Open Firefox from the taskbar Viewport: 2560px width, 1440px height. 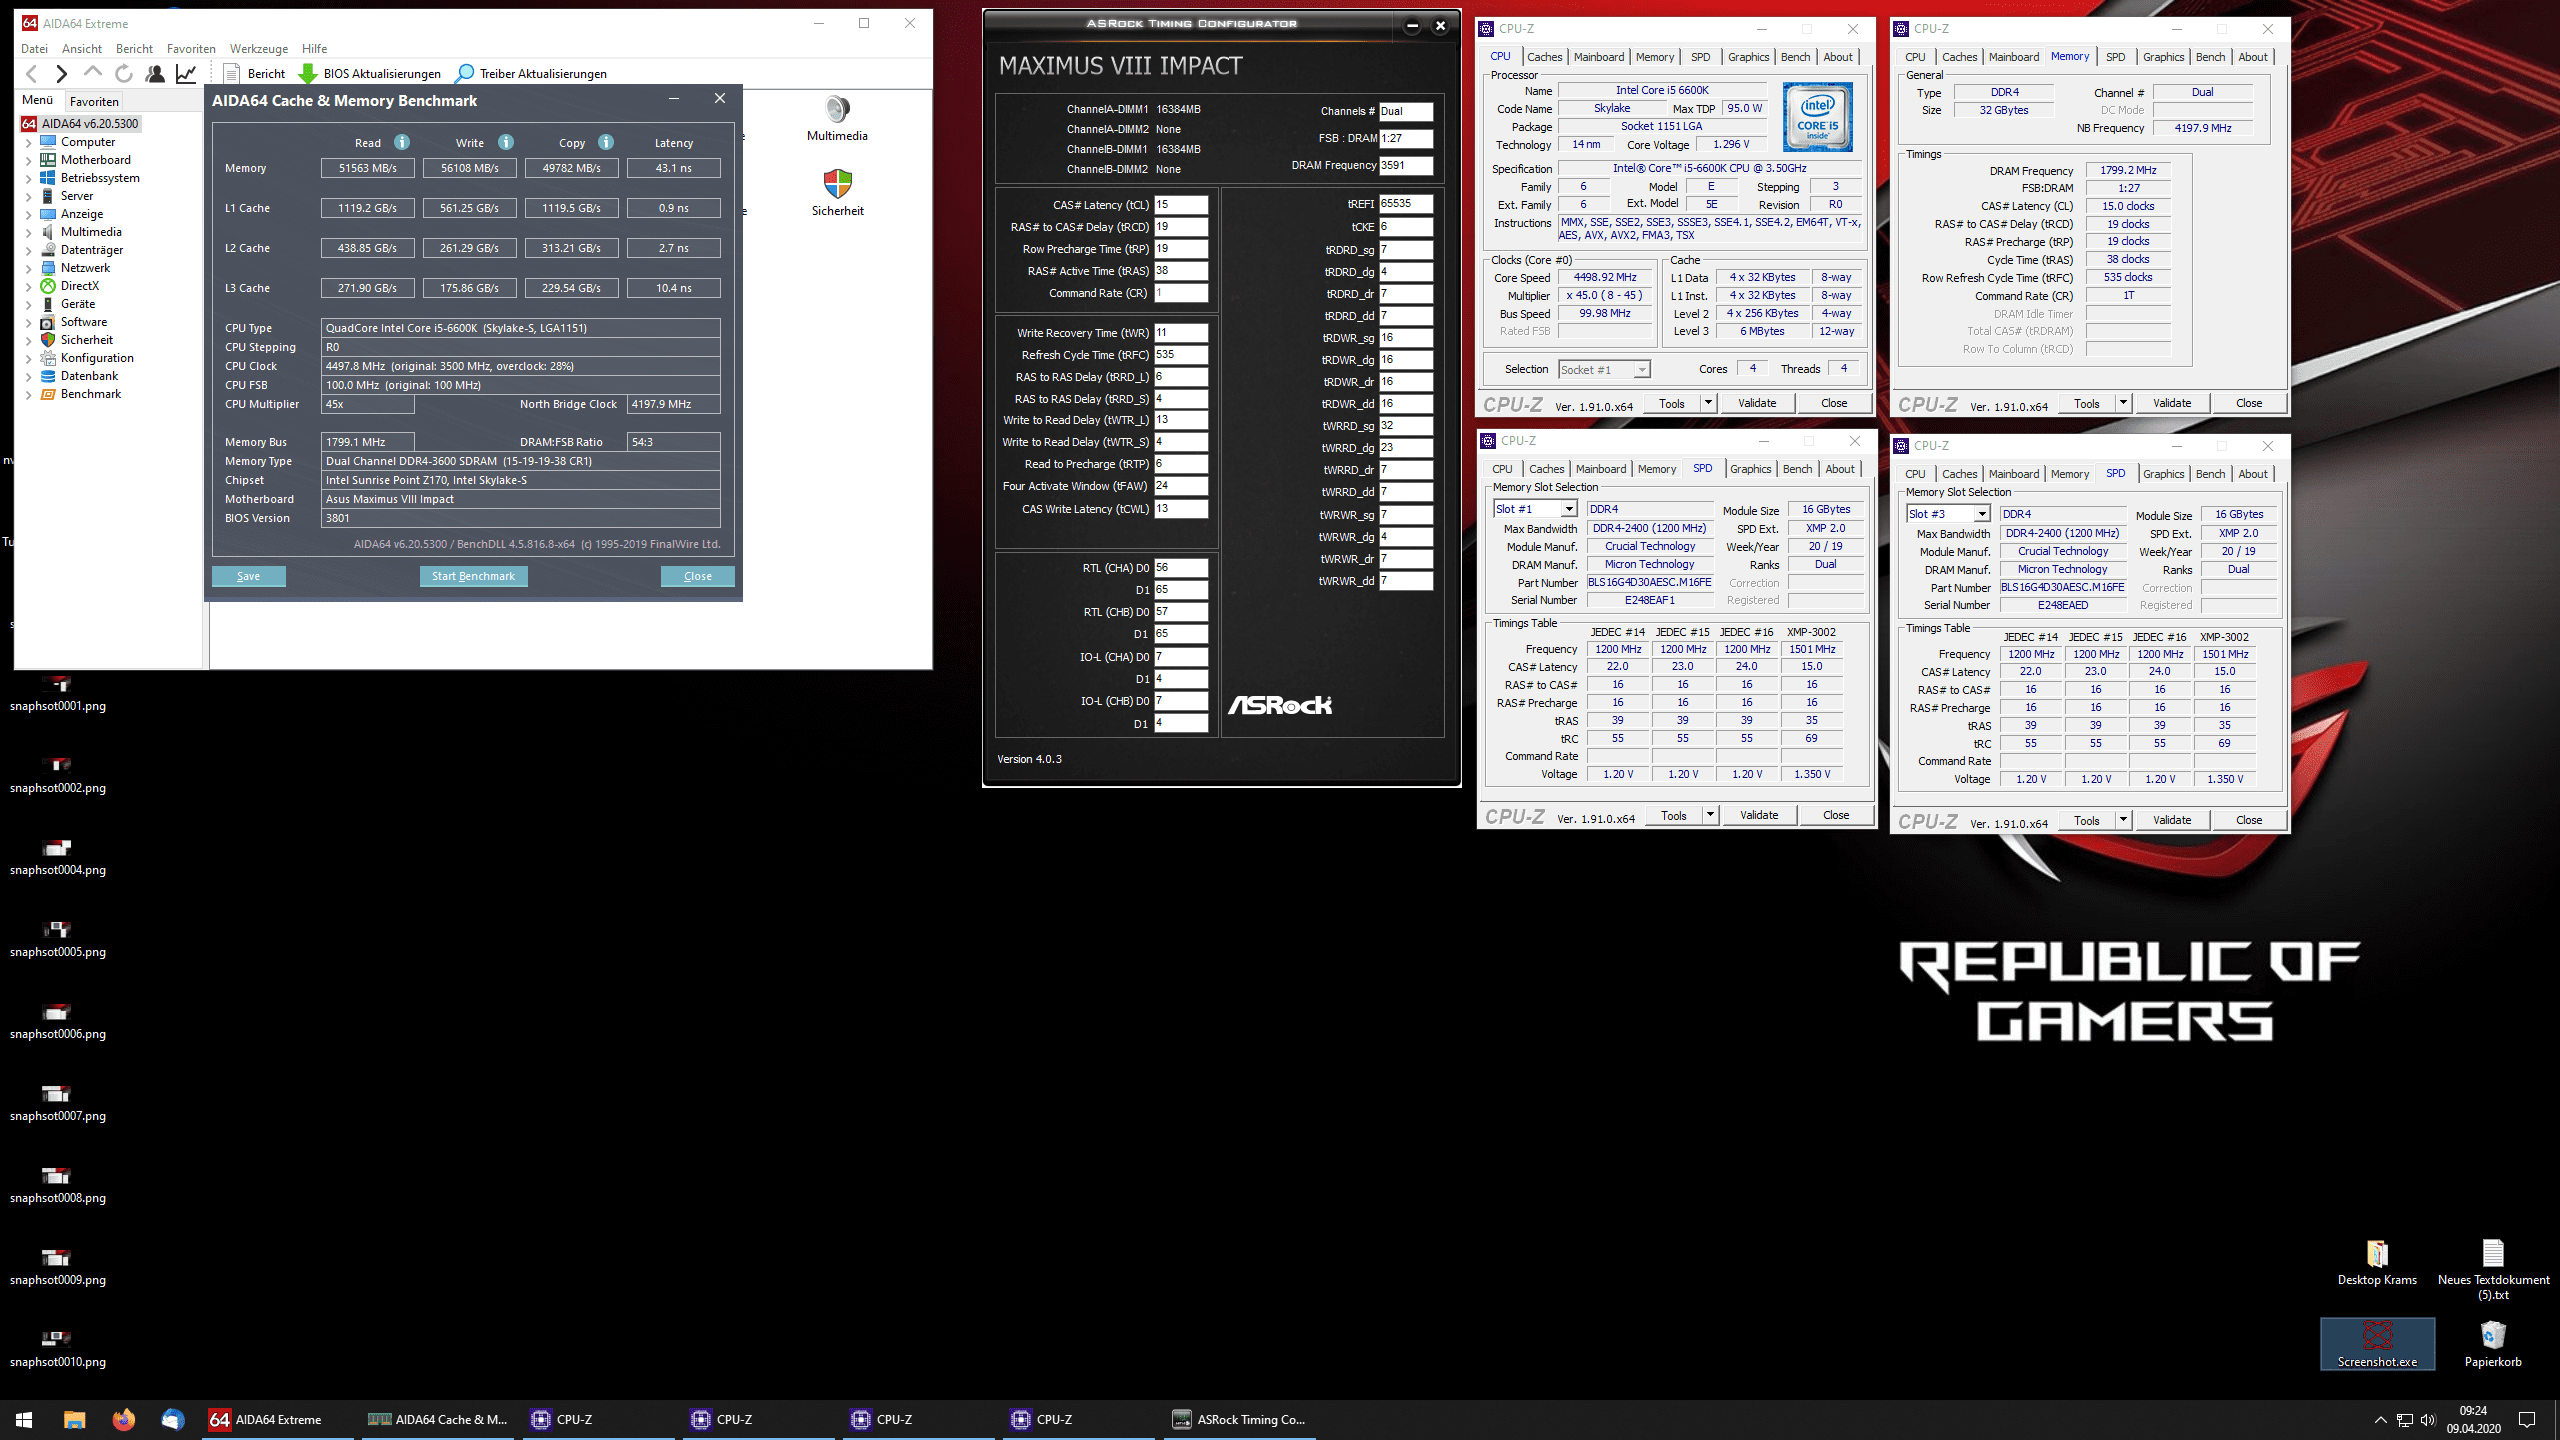click(x=123, y=1419)
